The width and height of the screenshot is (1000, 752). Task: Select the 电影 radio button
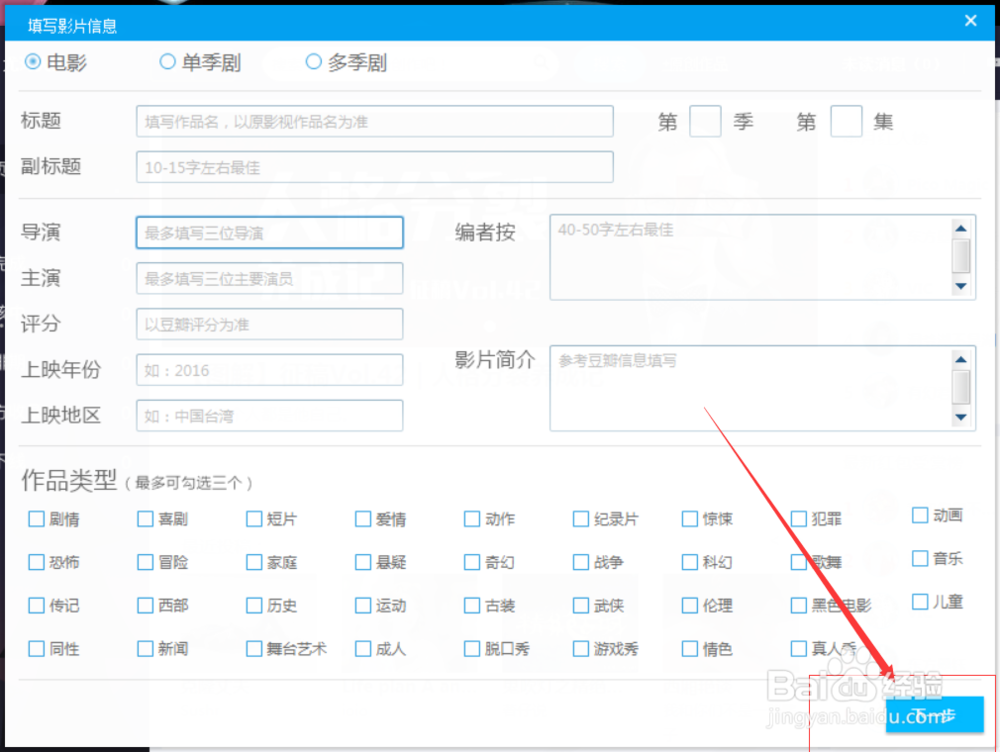pyautogui.click(x=31, y=61)
